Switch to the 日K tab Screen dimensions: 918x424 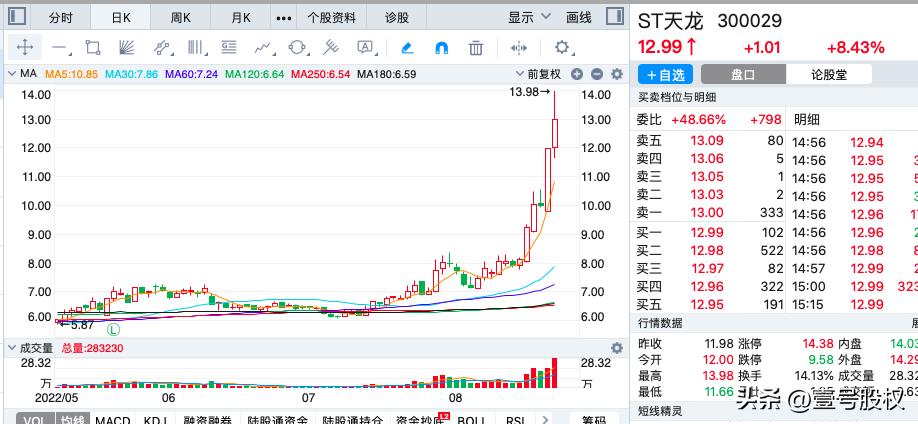click(x=121, y=18)
